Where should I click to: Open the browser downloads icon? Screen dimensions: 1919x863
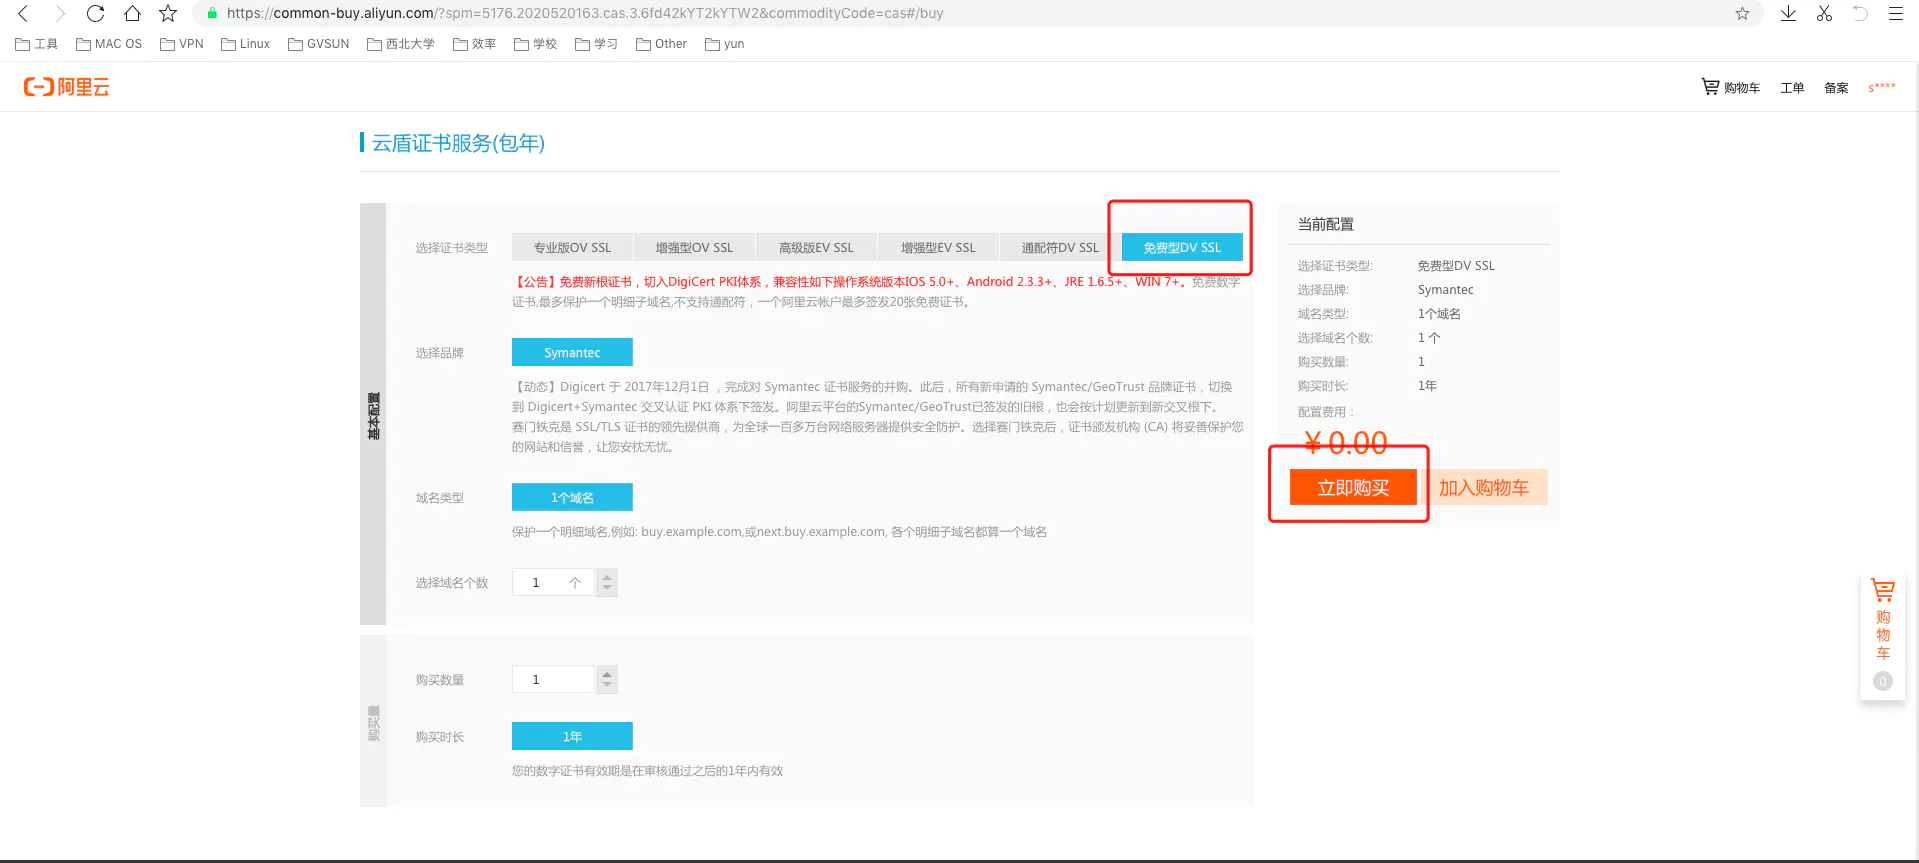pyautogui.click(x=1788, y=13)
